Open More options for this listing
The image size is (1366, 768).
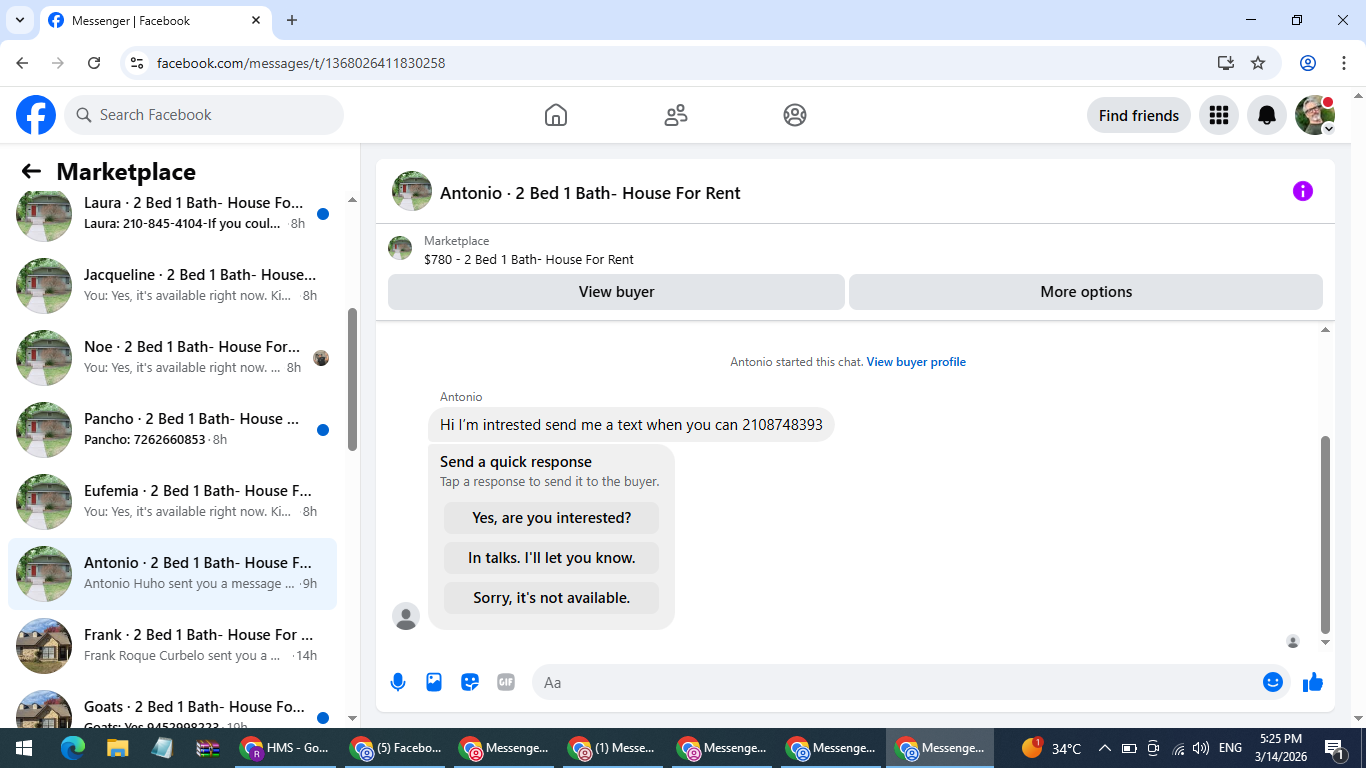point(1086,292)
